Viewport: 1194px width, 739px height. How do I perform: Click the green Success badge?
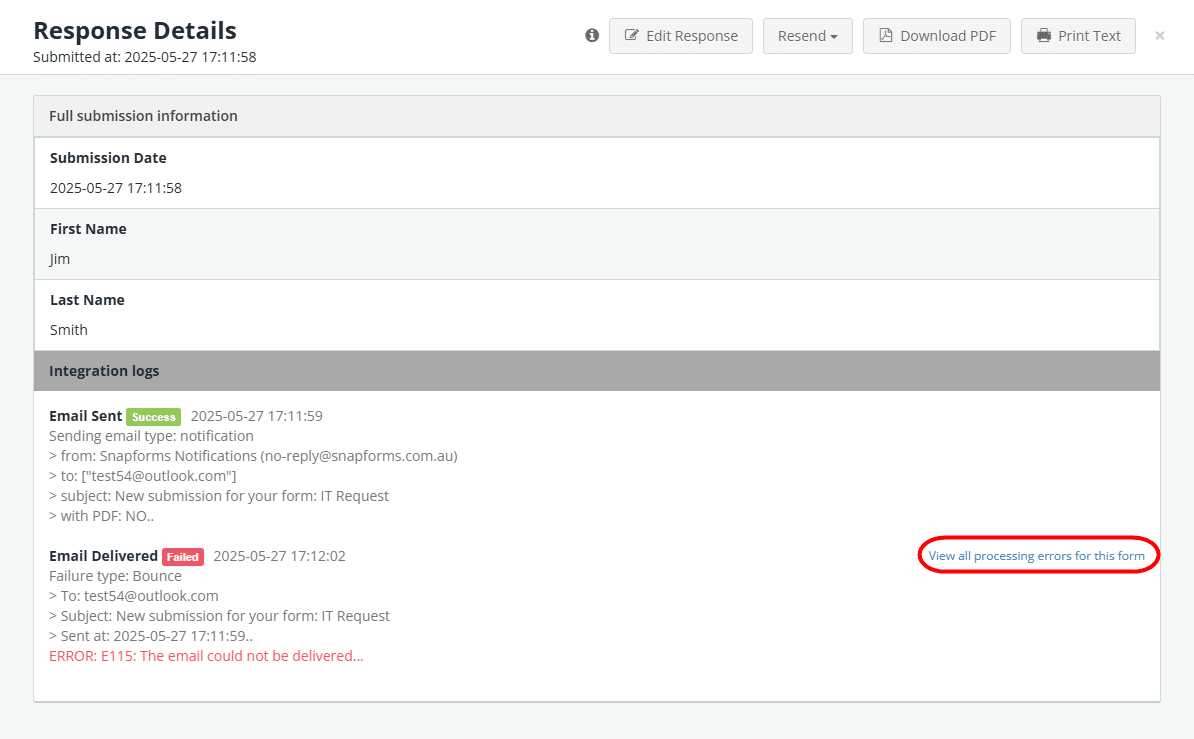pyautogui.click(x=154, y=417)
